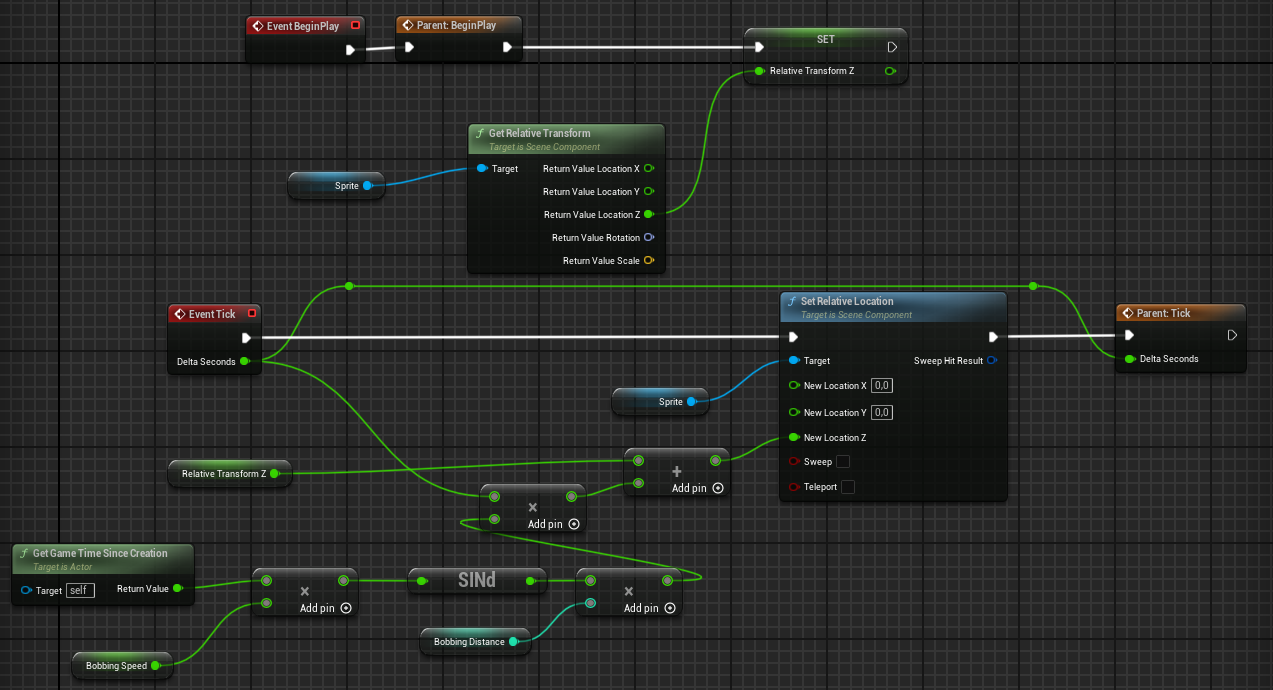Click the Event BeginPlay red delegate pin
The height and width of the screenshot is (690, 1273).
click(x=355, y=26)
